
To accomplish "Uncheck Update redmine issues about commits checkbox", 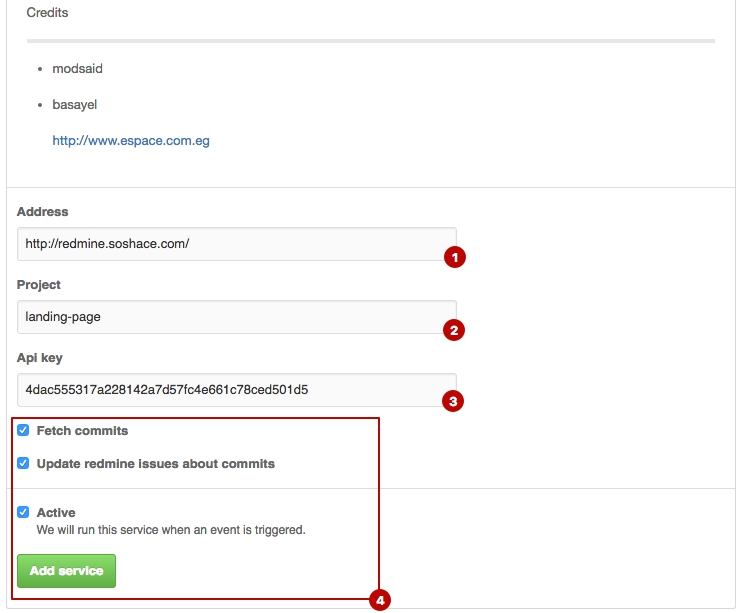I will coord(23,463).
